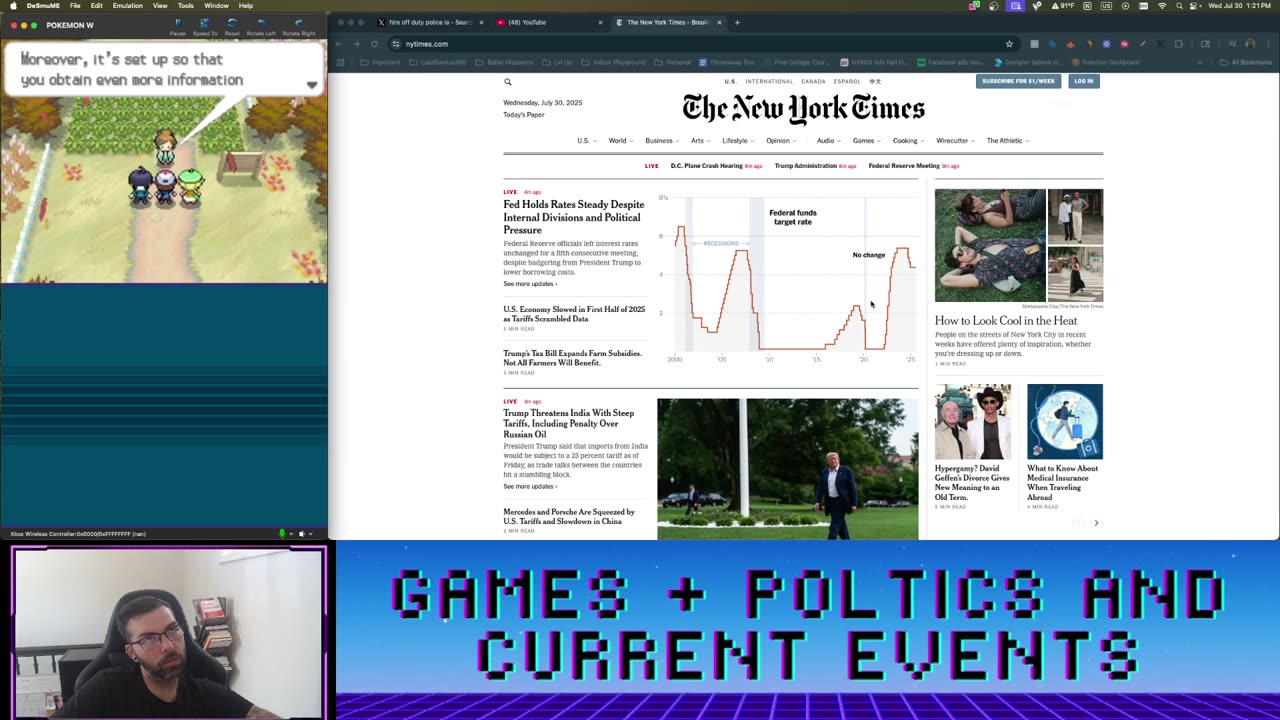Screen dimensions: 1280x720
Task: Go forward in the Chrome browser
Action: [356, 44]
